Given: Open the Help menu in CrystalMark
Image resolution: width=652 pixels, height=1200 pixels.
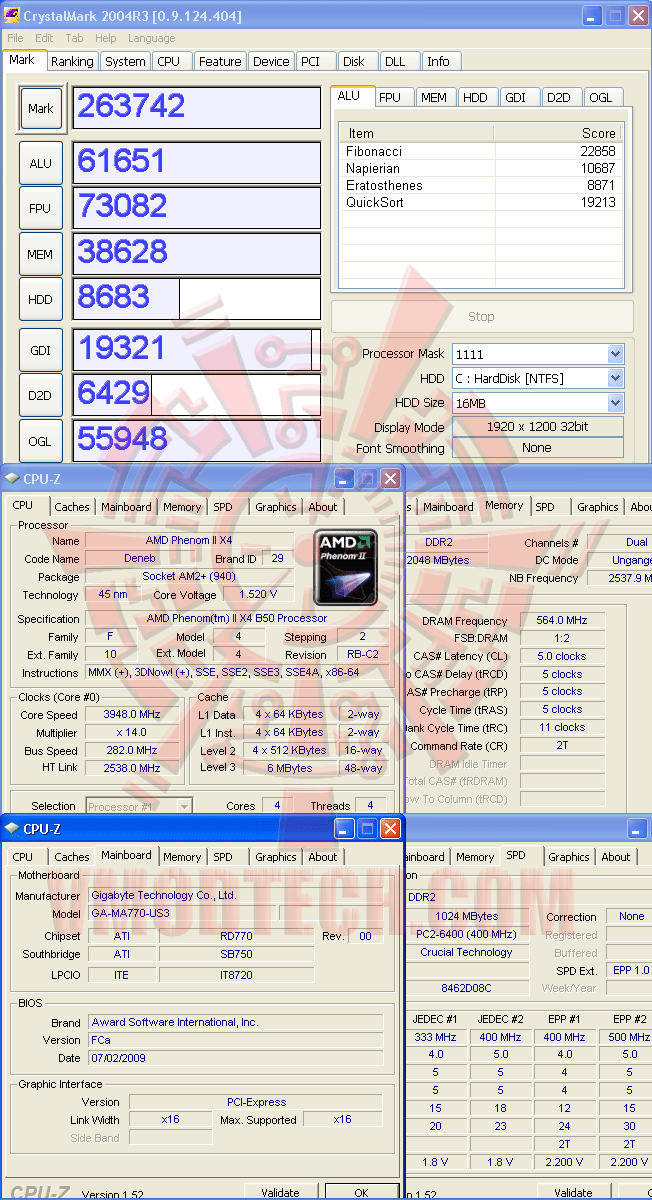Looking at the screenshot, I should click(106, 38).
